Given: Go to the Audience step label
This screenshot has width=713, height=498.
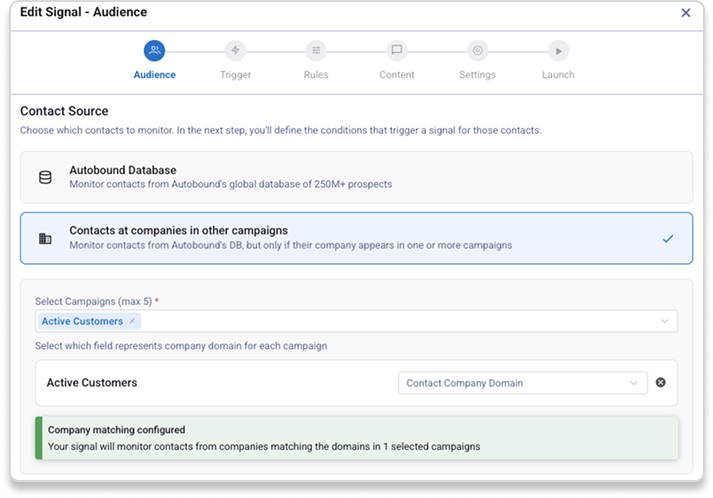Looking at the screenshot, I should [x=155, y=75].
